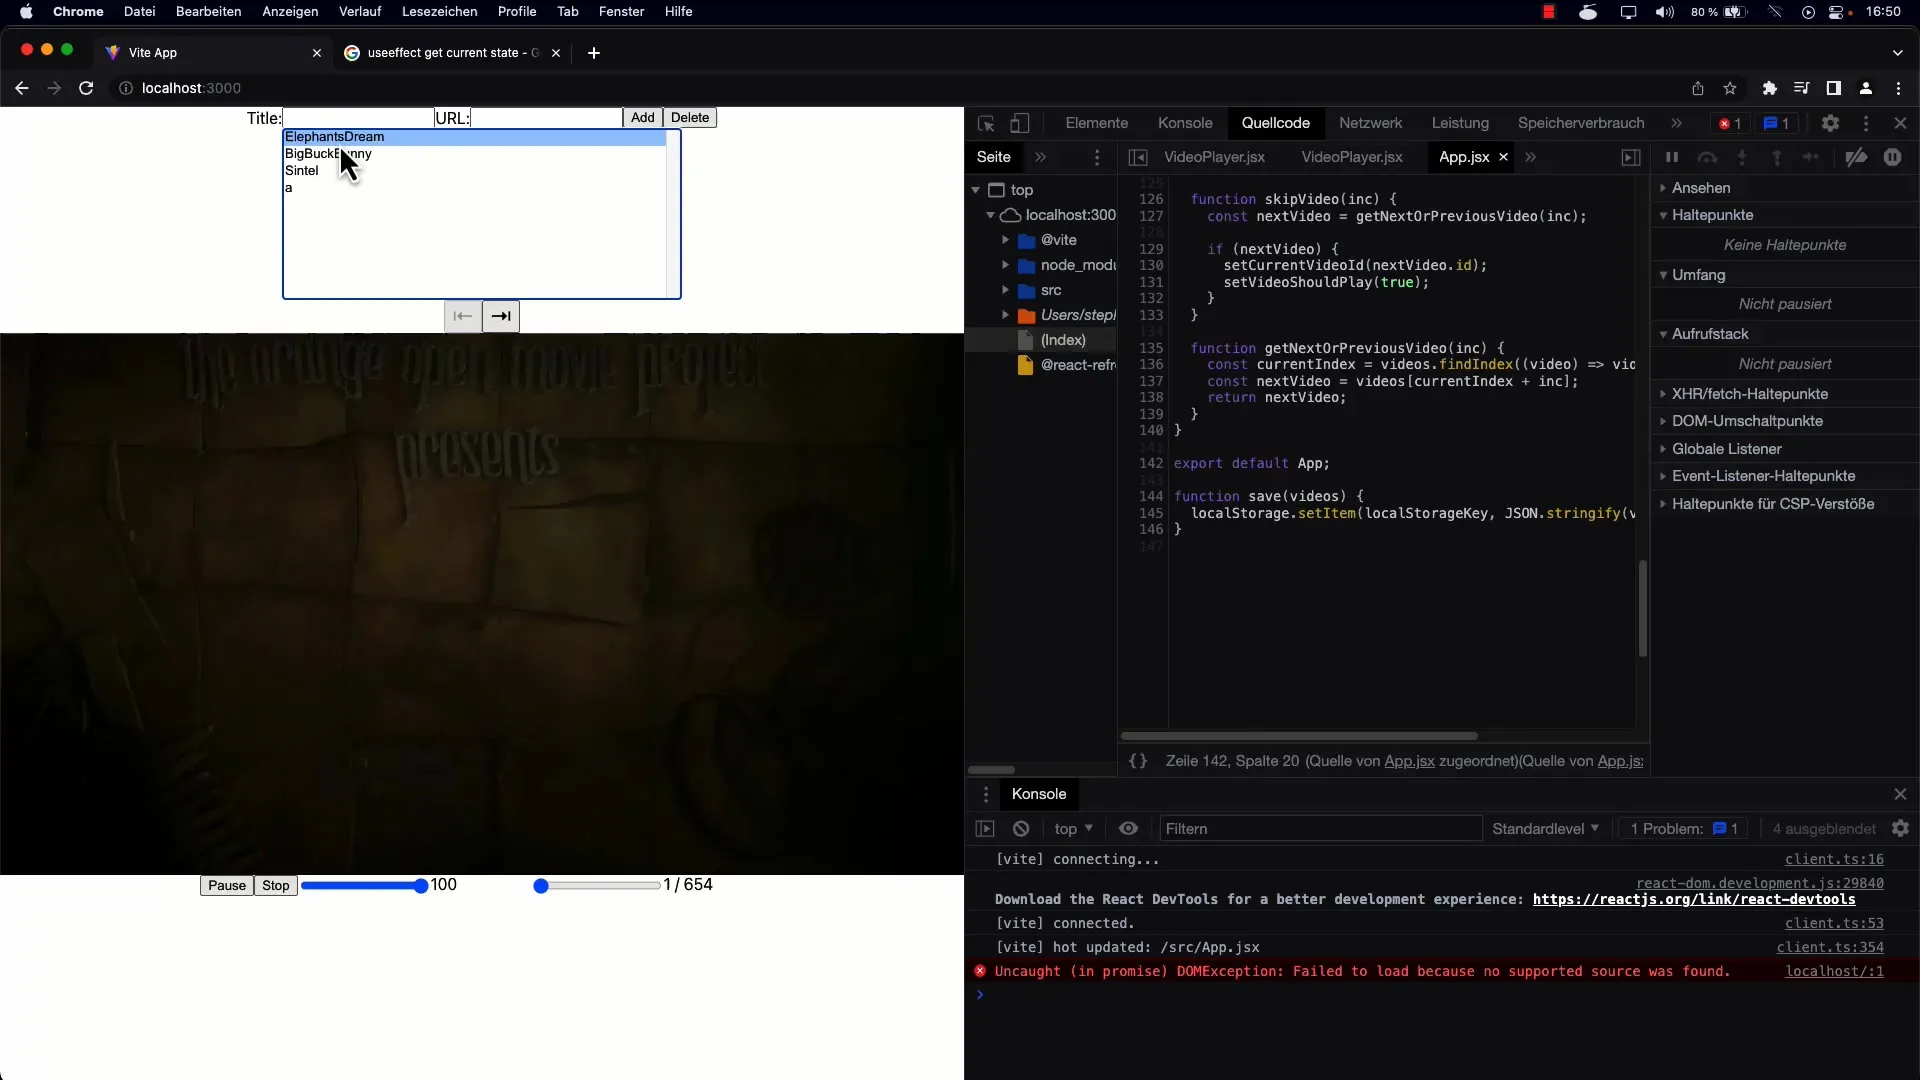Open a new Chrome tab
1920x1080 pixels.
pyautogui.click(x=594, y=53)
